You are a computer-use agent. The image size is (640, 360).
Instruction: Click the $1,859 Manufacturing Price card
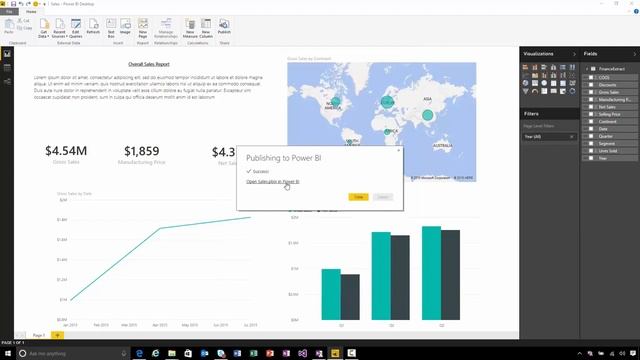tap(142, 155)
